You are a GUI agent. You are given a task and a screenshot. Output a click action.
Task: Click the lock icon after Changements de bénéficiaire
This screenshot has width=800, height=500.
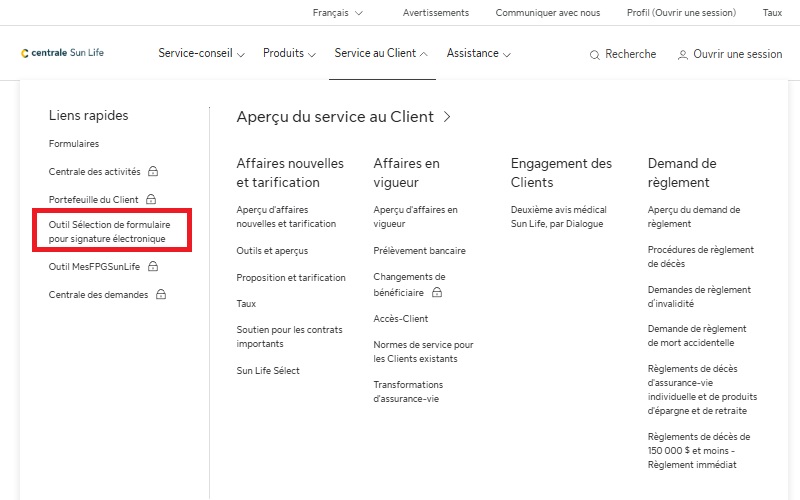tap(437, 293)
